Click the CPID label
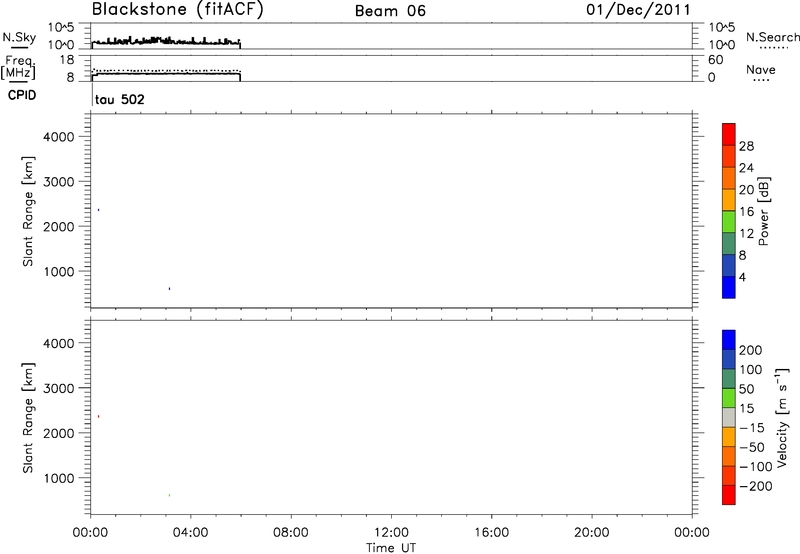The width and height of the screenshot is (800, 554). 22,95
